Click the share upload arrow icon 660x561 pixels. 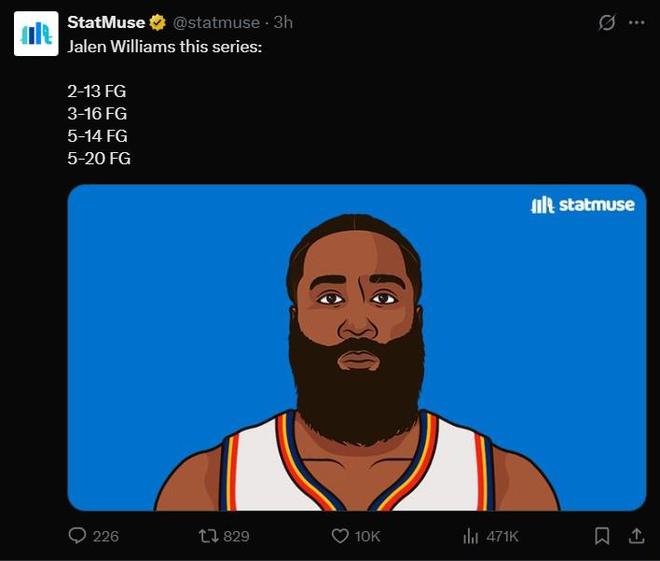[635, 536]
